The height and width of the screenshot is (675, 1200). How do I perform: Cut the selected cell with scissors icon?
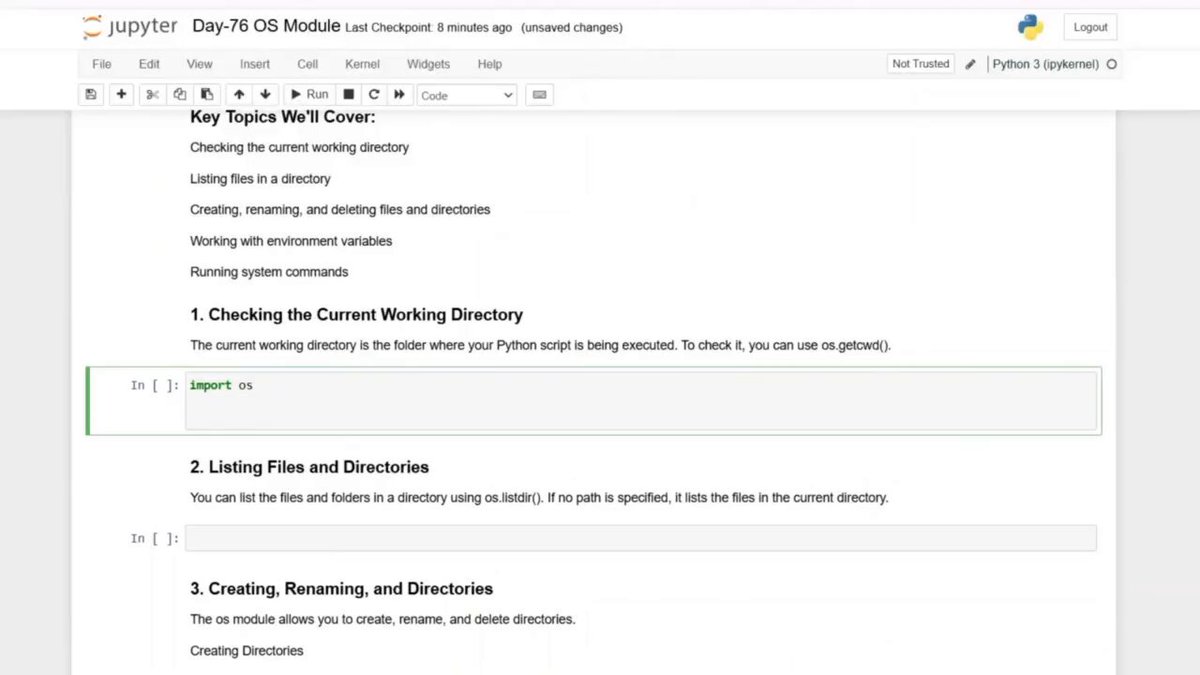[152, 94]
